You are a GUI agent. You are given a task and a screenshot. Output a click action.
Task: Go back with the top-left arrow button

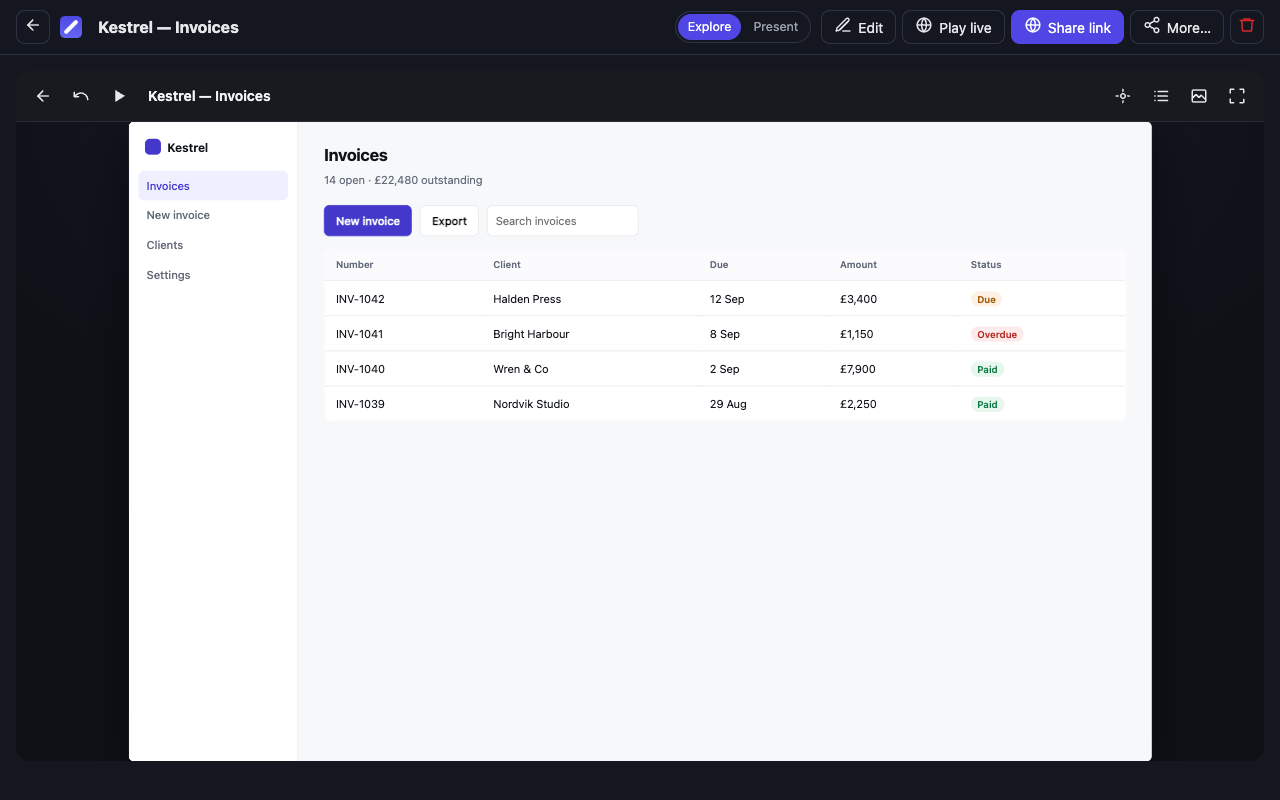[33, 27]
